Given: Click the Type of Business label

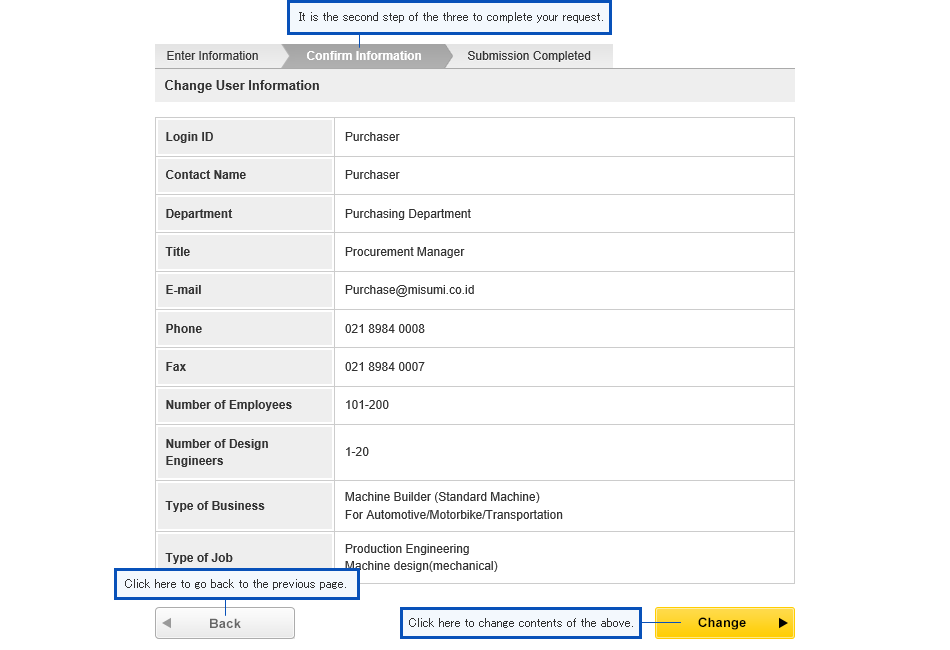Looking at the screenshot, I should point(215,506).
